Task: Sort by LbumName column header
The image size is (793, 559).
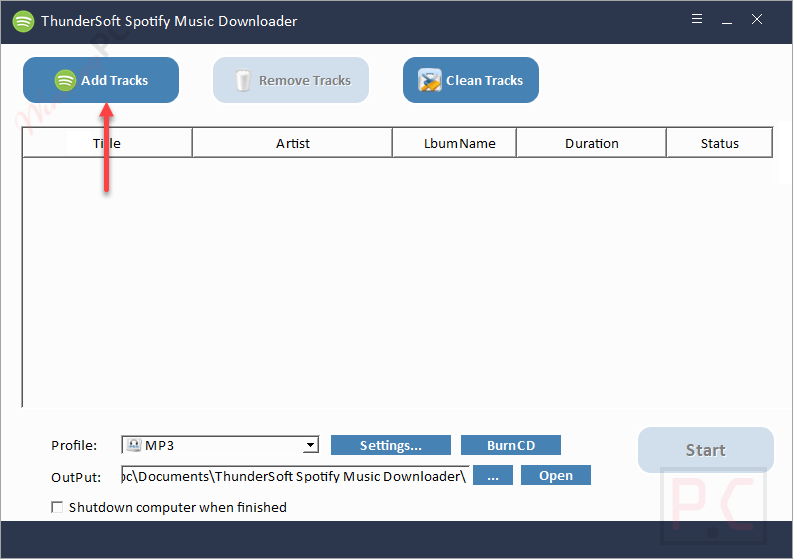Action: (x=454, y=143)
